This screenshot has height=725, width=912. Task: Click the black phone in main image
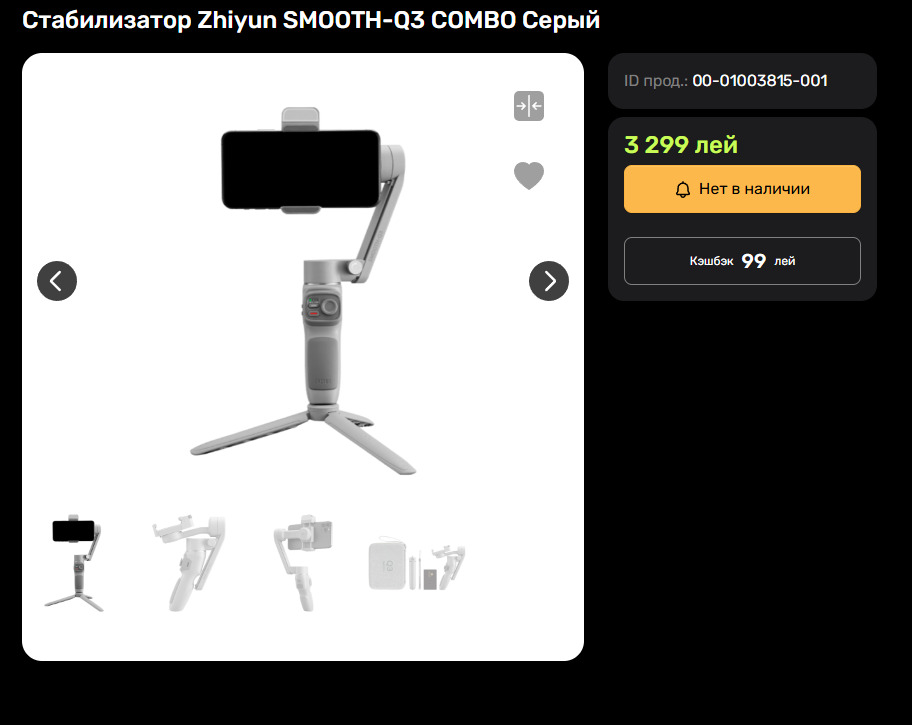(301, 169)
